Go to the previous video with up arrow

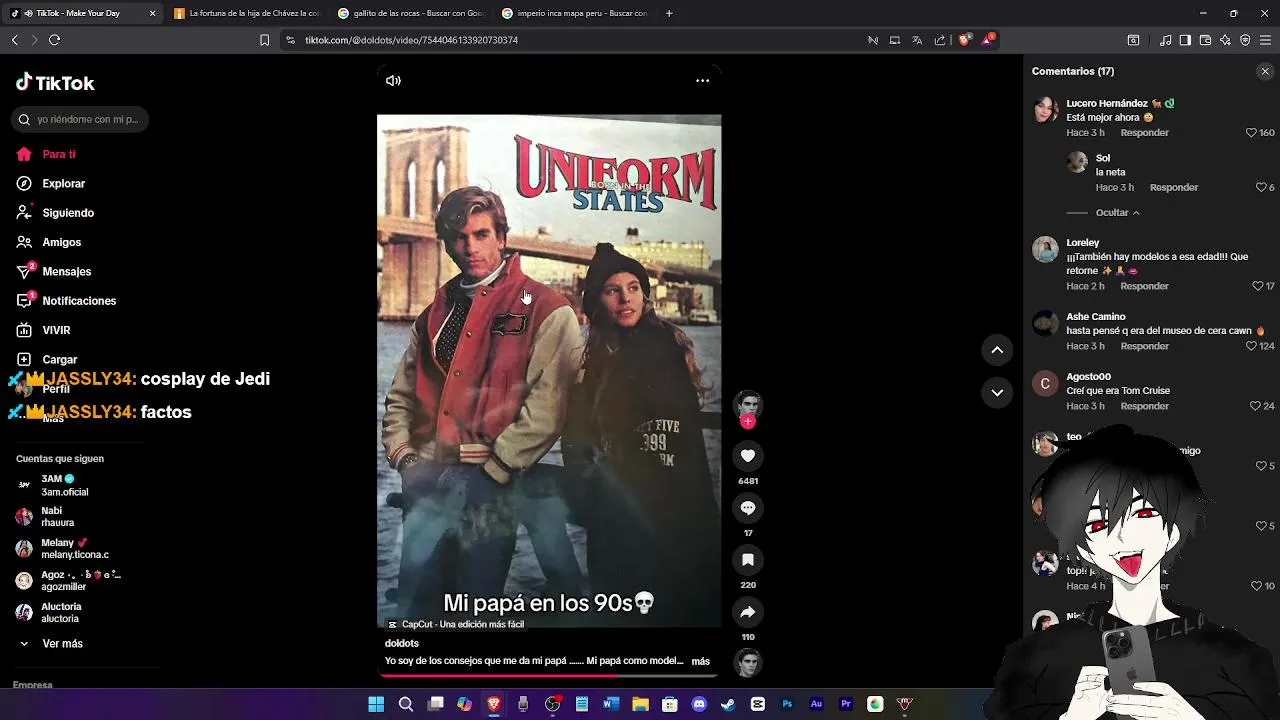click(997, 350)
